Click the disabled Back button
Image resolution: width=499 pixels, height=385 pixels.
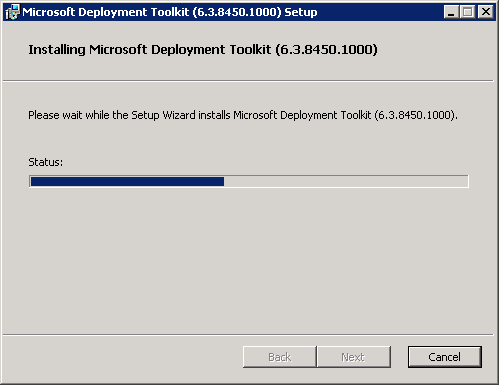click(279, 357)
